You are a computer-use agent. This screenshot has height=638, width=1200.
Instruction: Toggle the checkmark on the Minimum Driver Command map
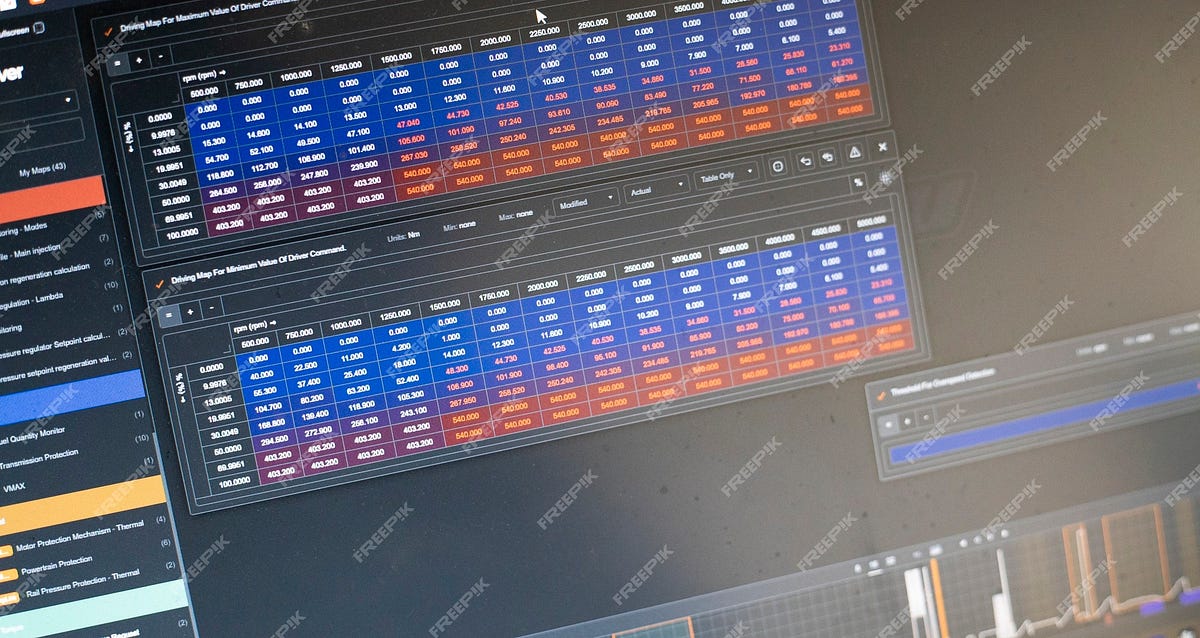click(x=159, y=284)
